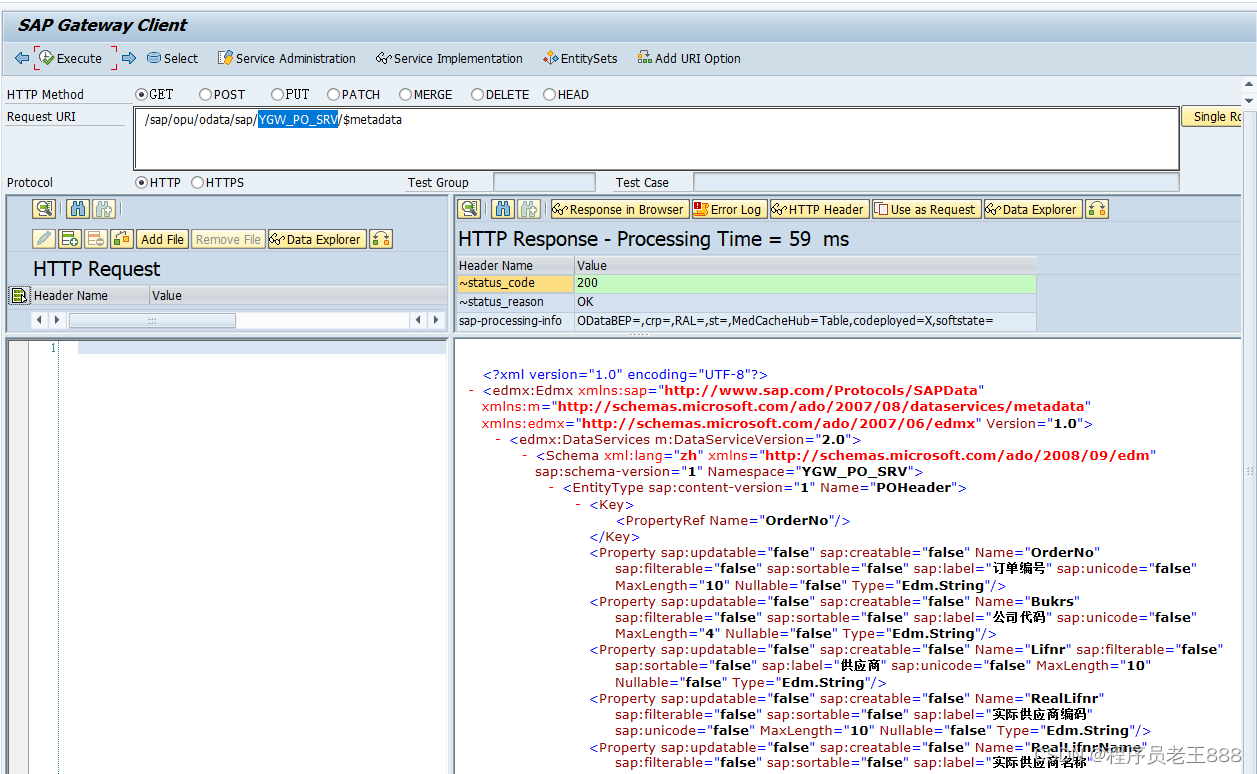The image size is (1257, 774).
Task: Select the status code value 200
Action: coord(805,283)
